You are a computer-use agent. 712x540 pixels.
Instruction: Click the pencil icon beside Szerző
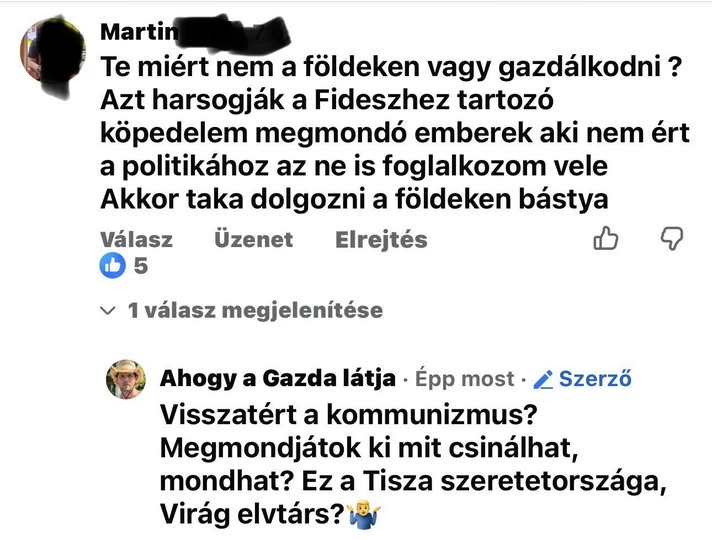pos(544,379)
